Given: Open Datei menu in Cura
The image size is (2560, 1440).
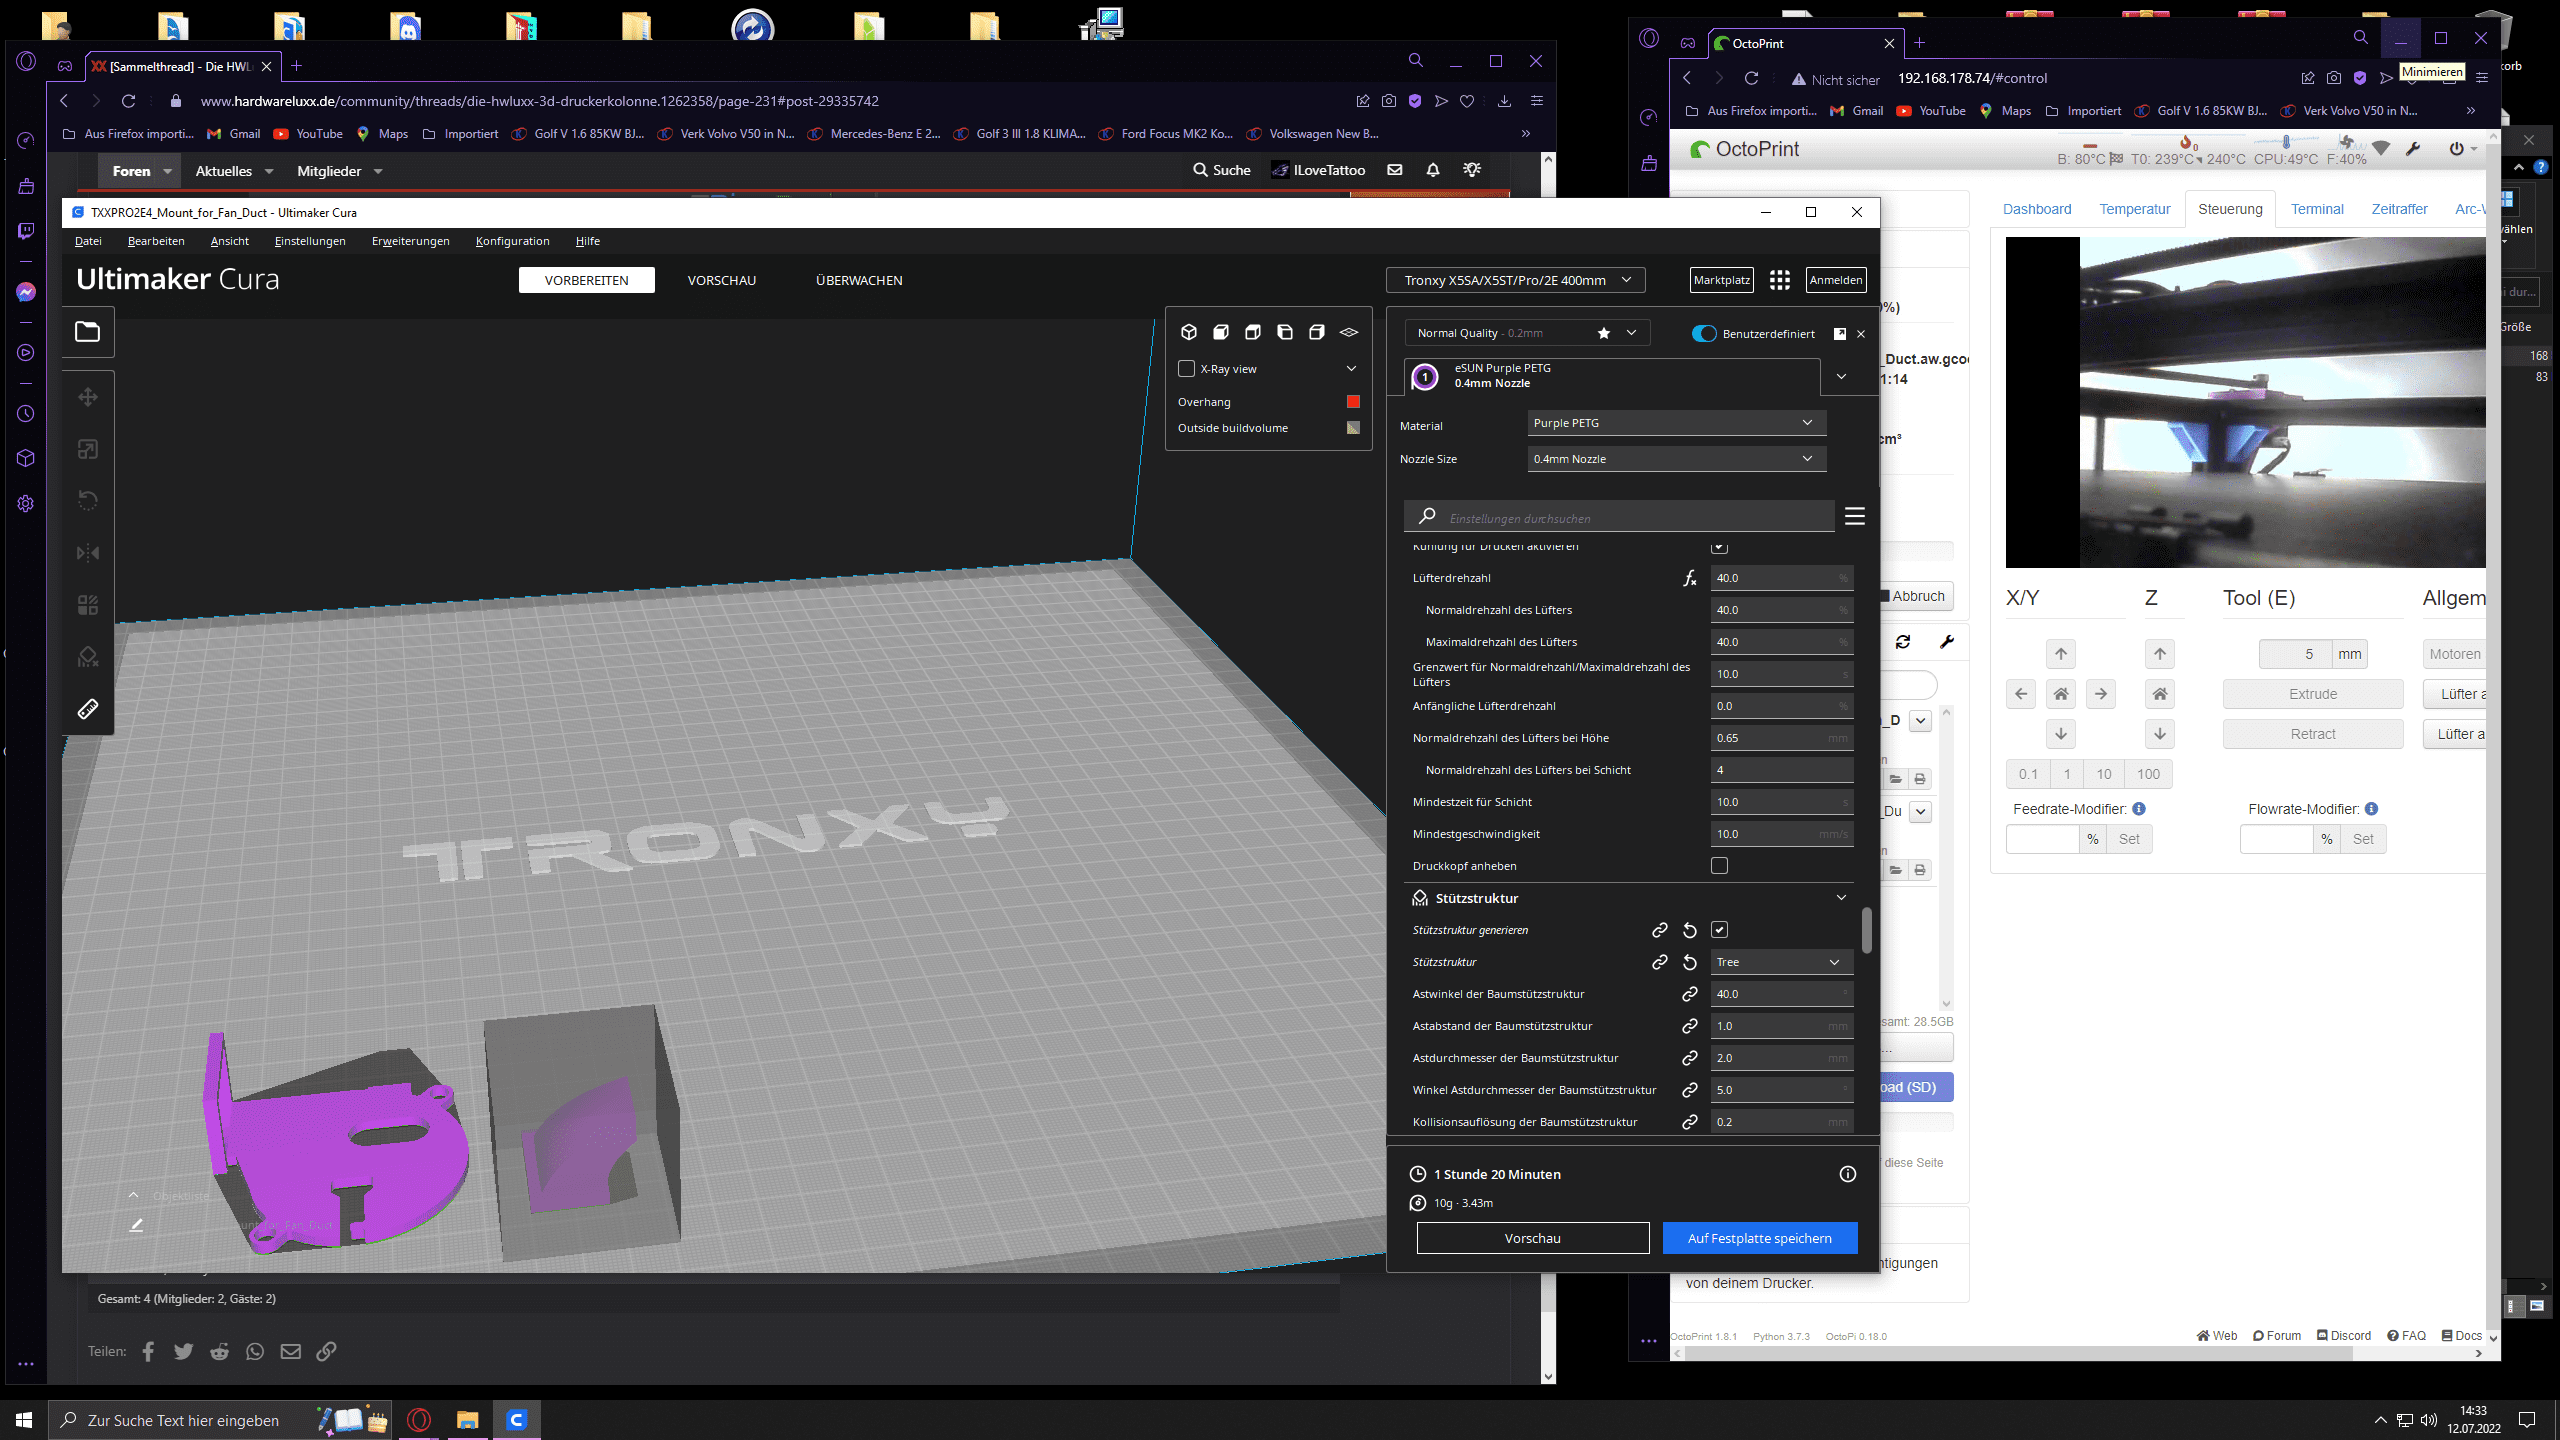Looking at the screenshot, I should (88, 241).
